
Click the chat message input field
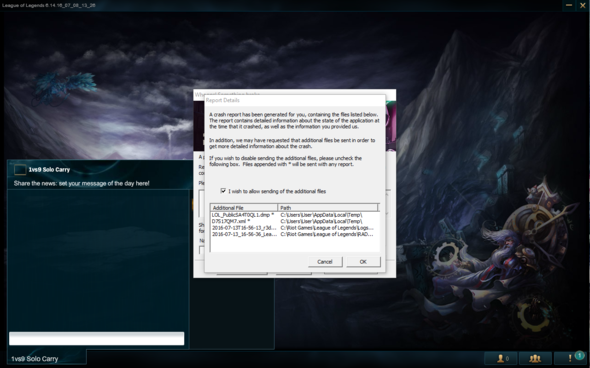[97, 338]
